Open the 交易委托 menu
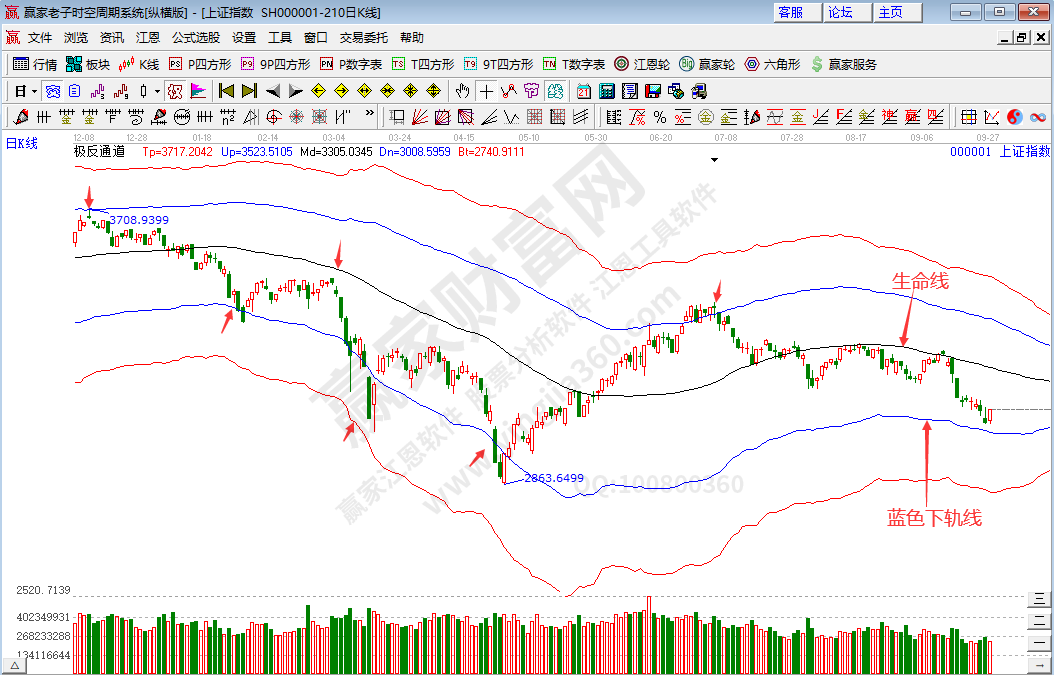 [x=364, y=38]
